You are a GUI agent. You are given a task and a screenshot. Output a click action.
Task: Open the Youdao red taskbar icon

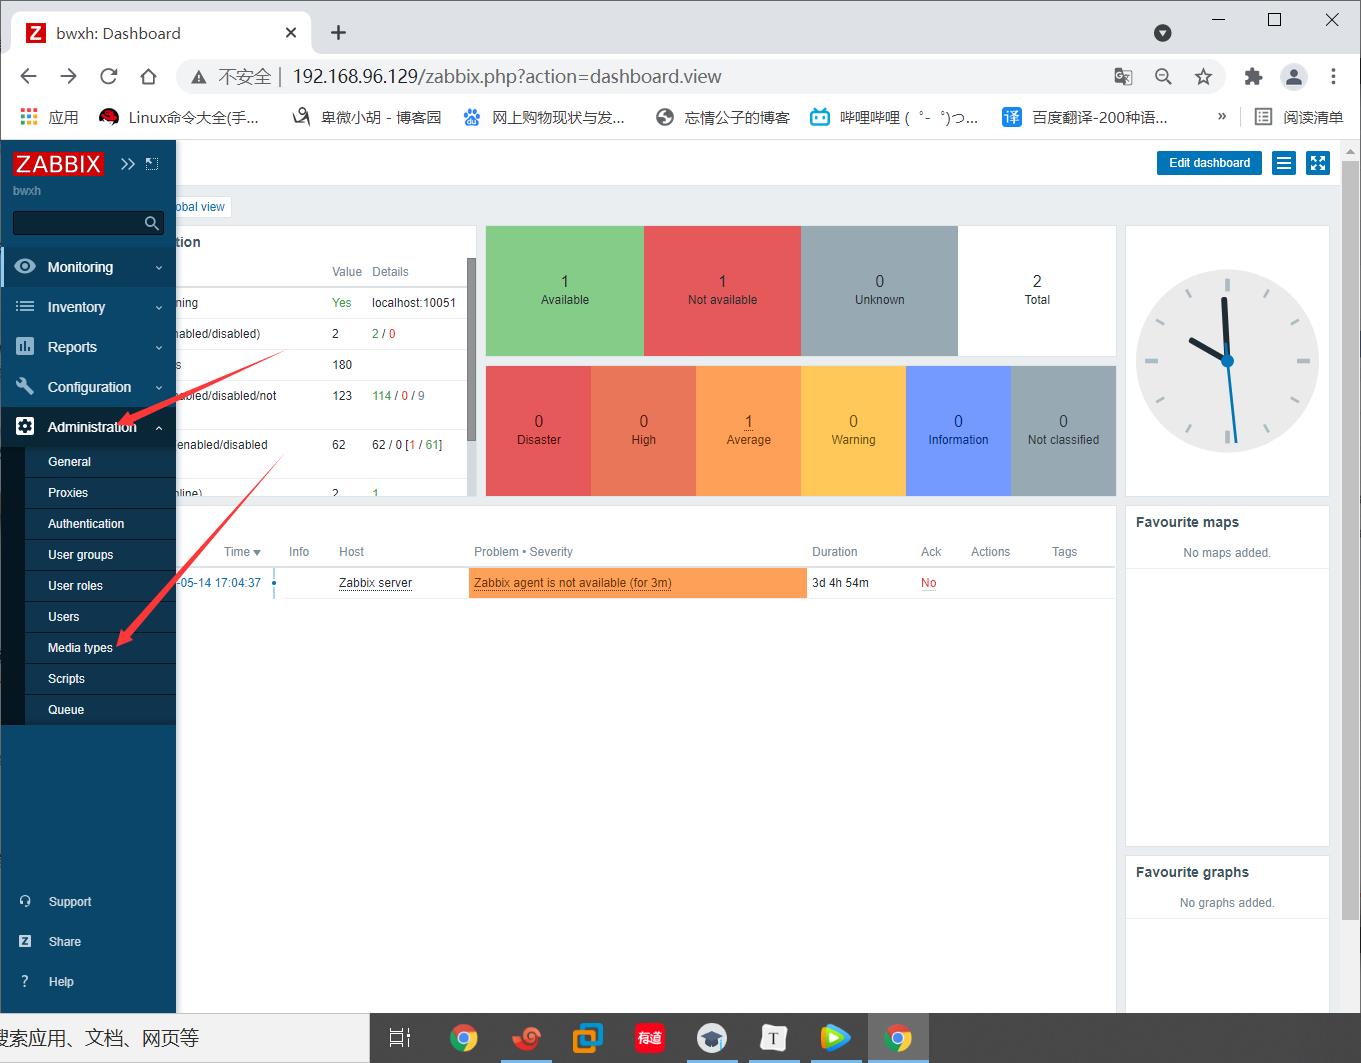(649, 1038)
